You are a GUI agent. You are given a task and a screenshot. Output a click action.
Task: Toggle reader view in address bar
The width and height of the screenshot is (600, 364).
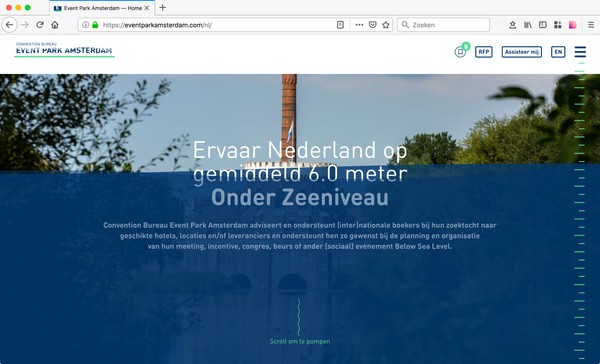(x=340, y=25)
